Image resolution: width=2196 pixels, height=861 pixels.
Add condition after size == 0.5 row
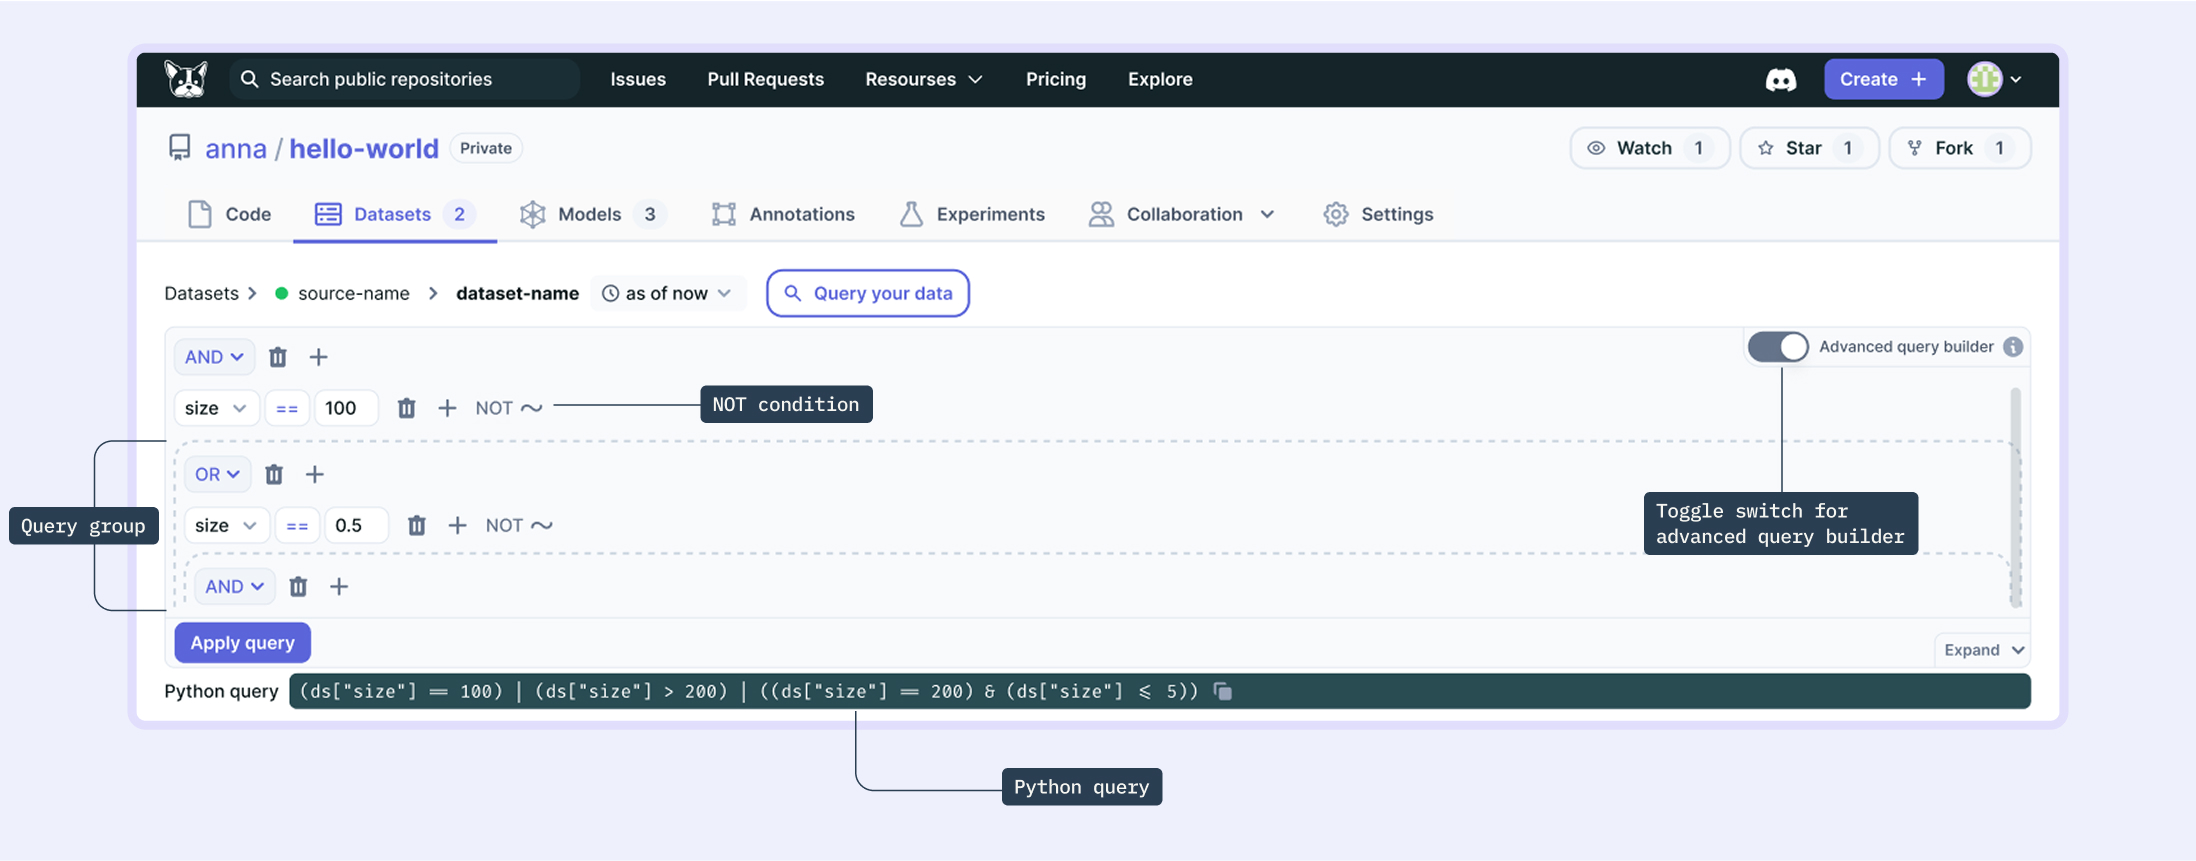click(457, 525)
